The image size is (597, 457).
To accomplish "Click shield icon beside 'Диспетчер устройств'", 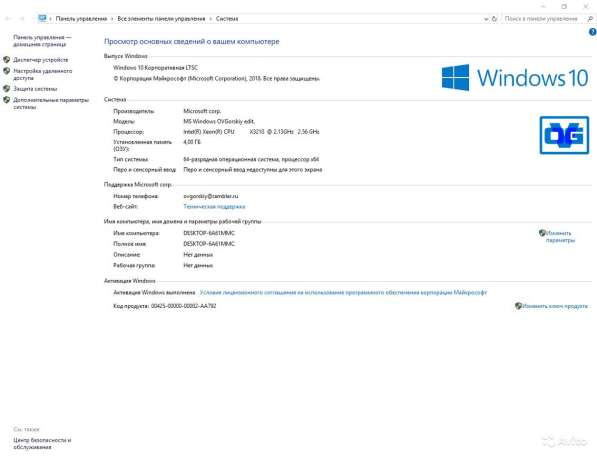I will [x=6, y=59].
